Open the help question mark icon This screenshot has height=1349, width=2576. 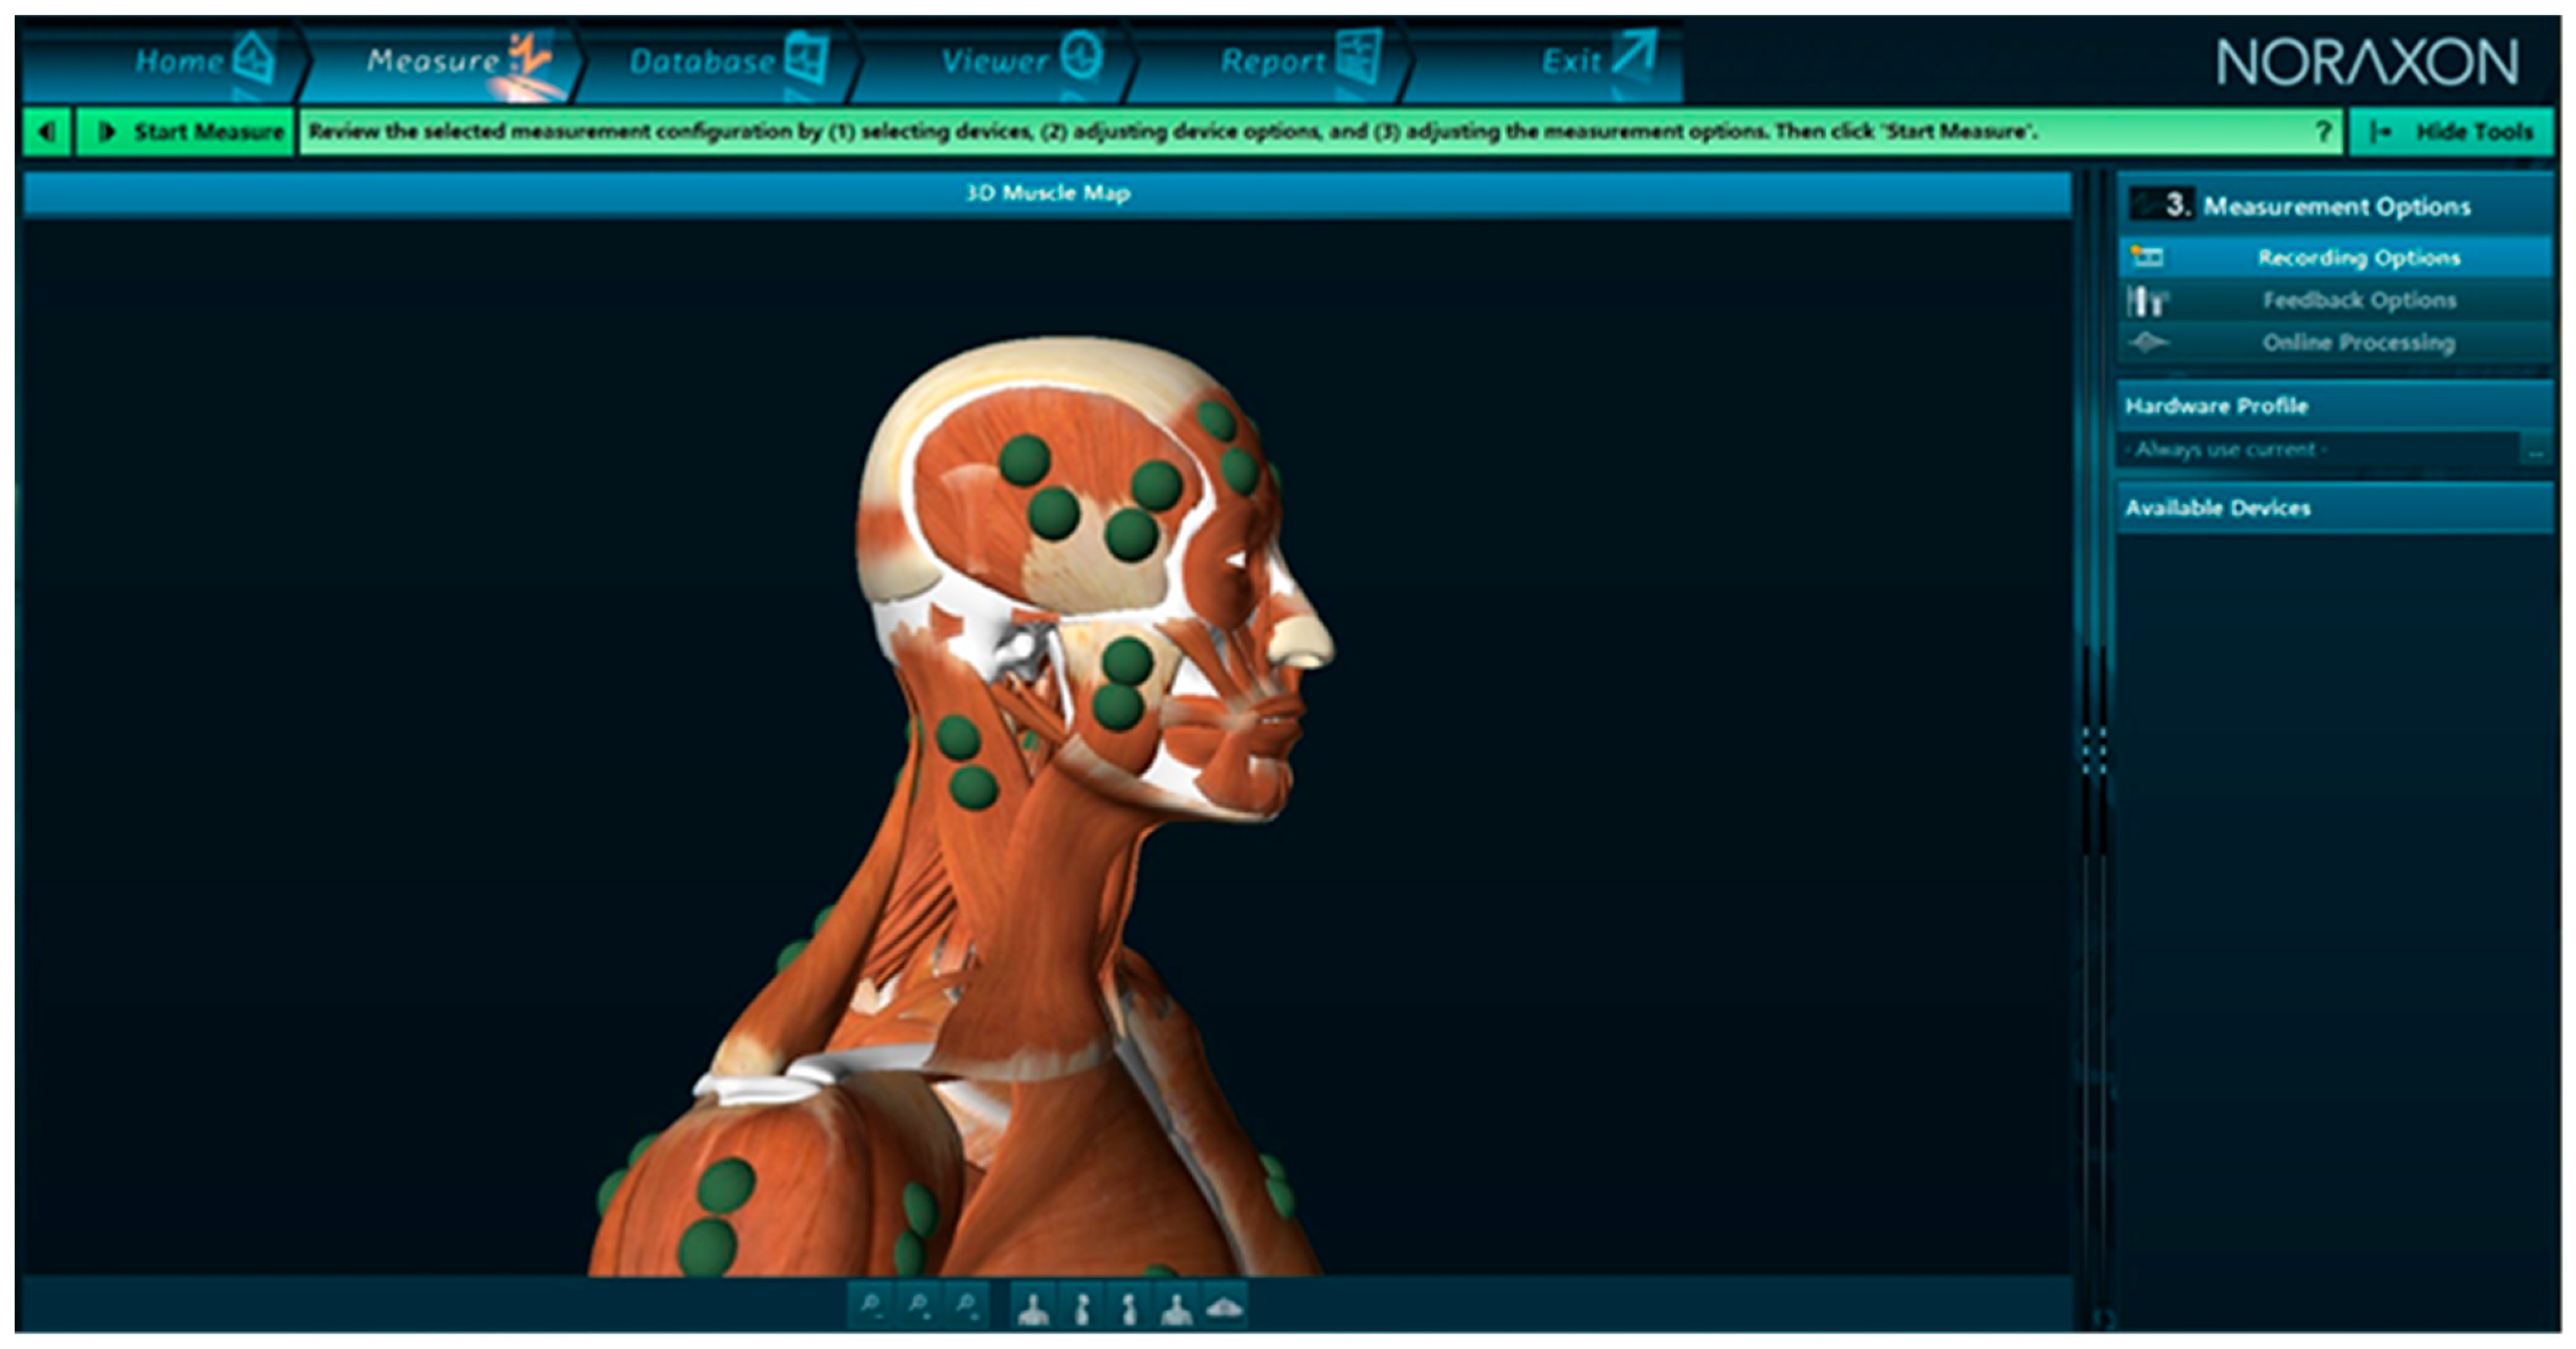[x=2323, y=132]
